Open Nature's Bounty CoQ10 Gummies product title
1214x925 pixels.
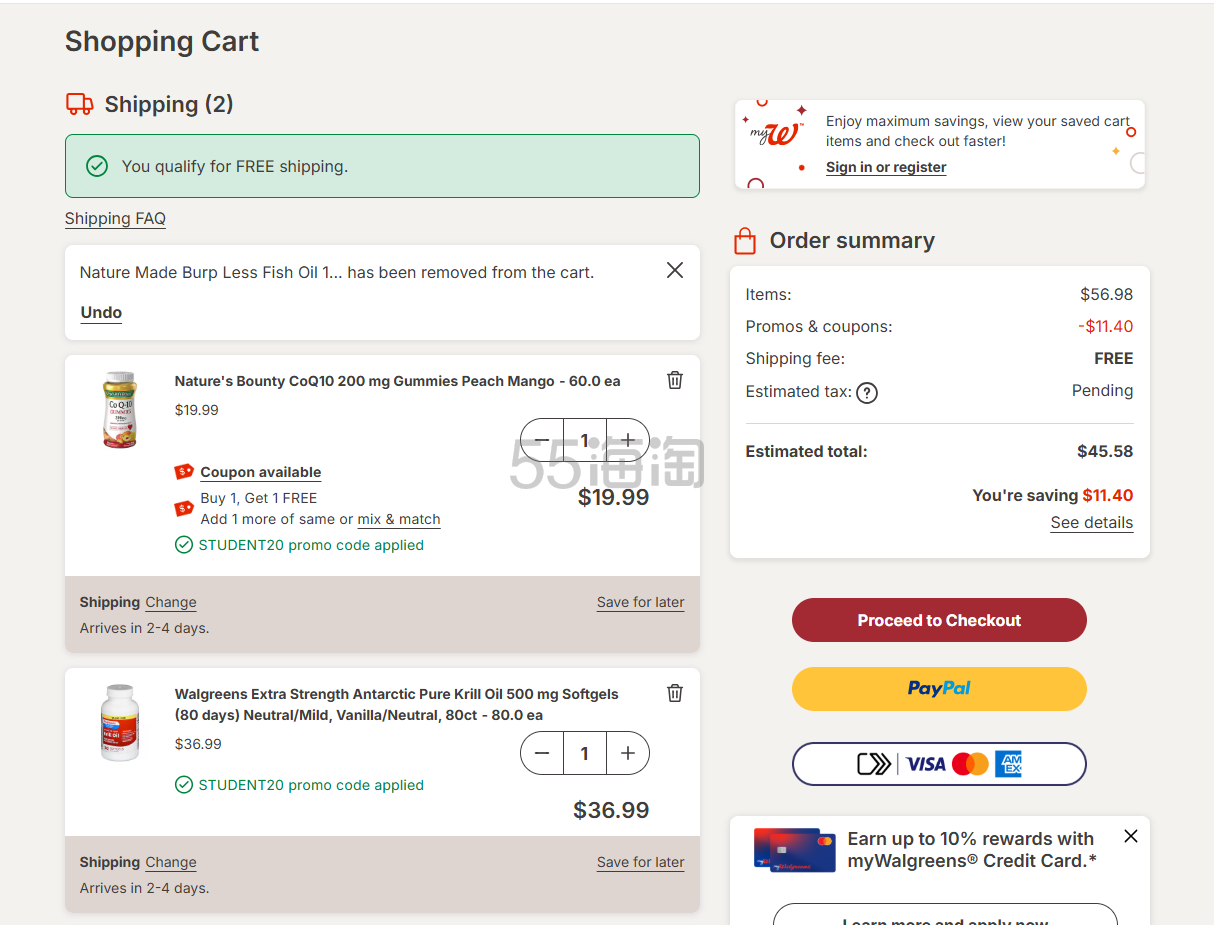(397, 381)
